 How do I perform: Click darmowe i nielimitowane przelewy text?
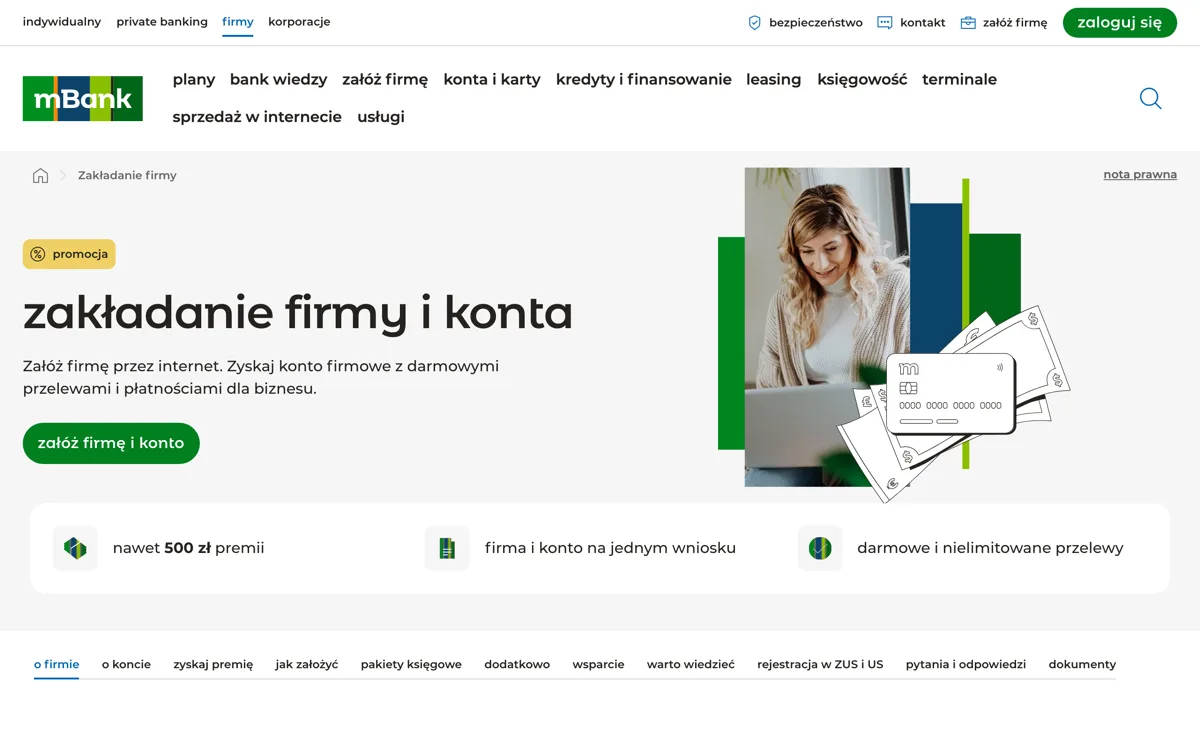(x=990, y=548)
